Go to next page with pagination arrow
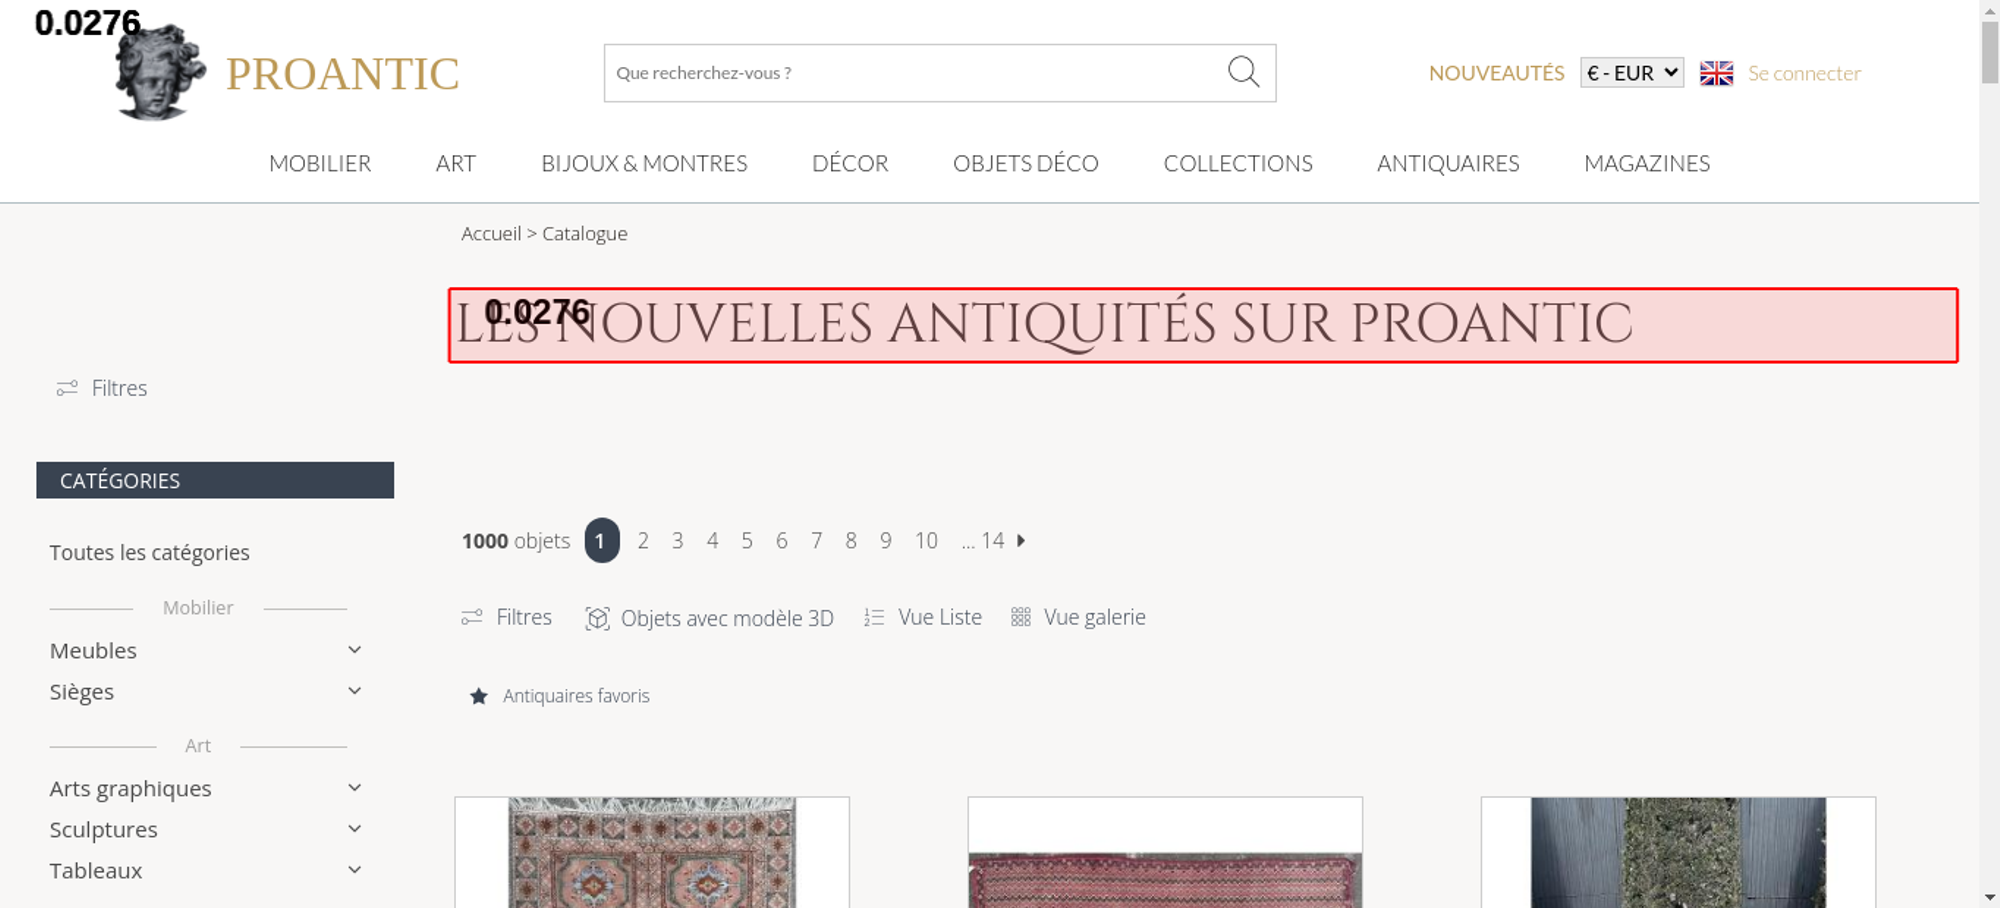This screenshot has height=908, width=2000. click(x=1021, y=540)
